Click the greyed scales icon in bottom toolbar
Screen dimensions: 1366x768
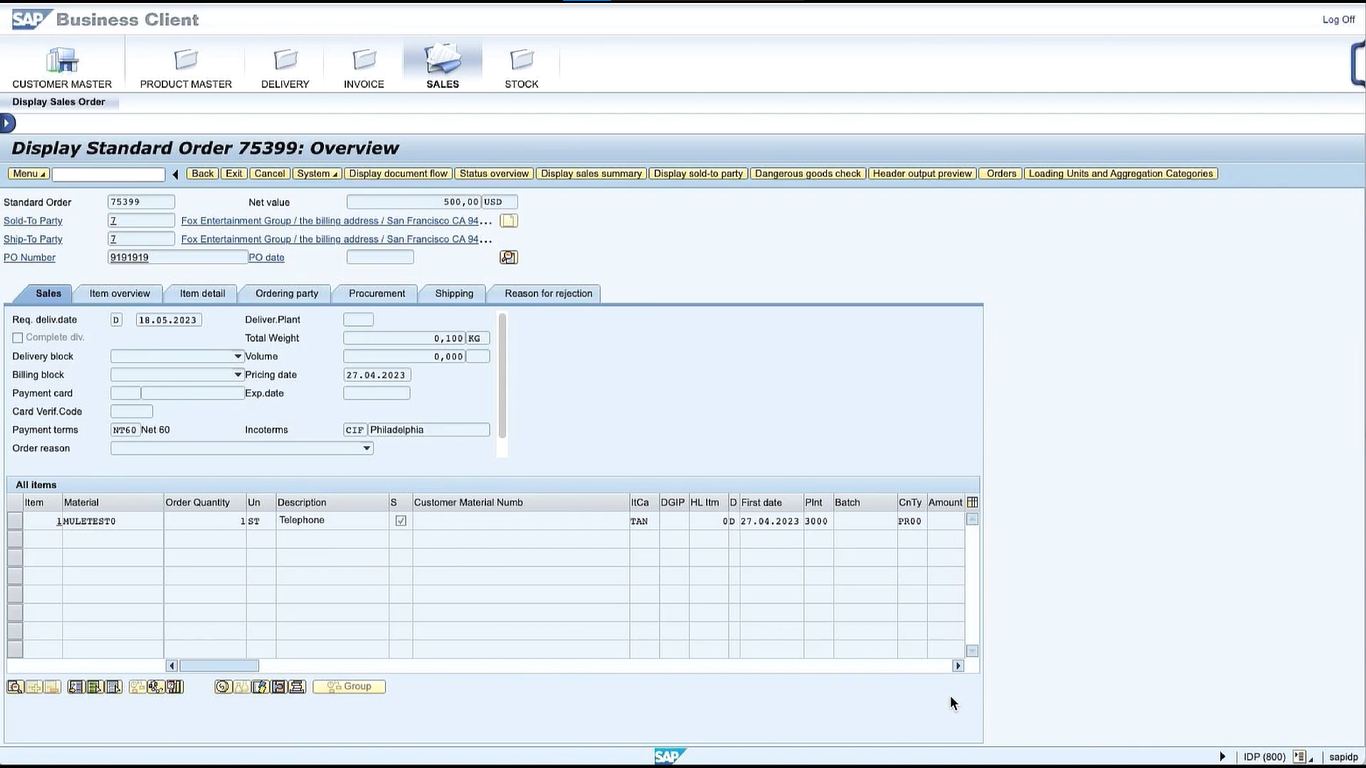(242, 687)
